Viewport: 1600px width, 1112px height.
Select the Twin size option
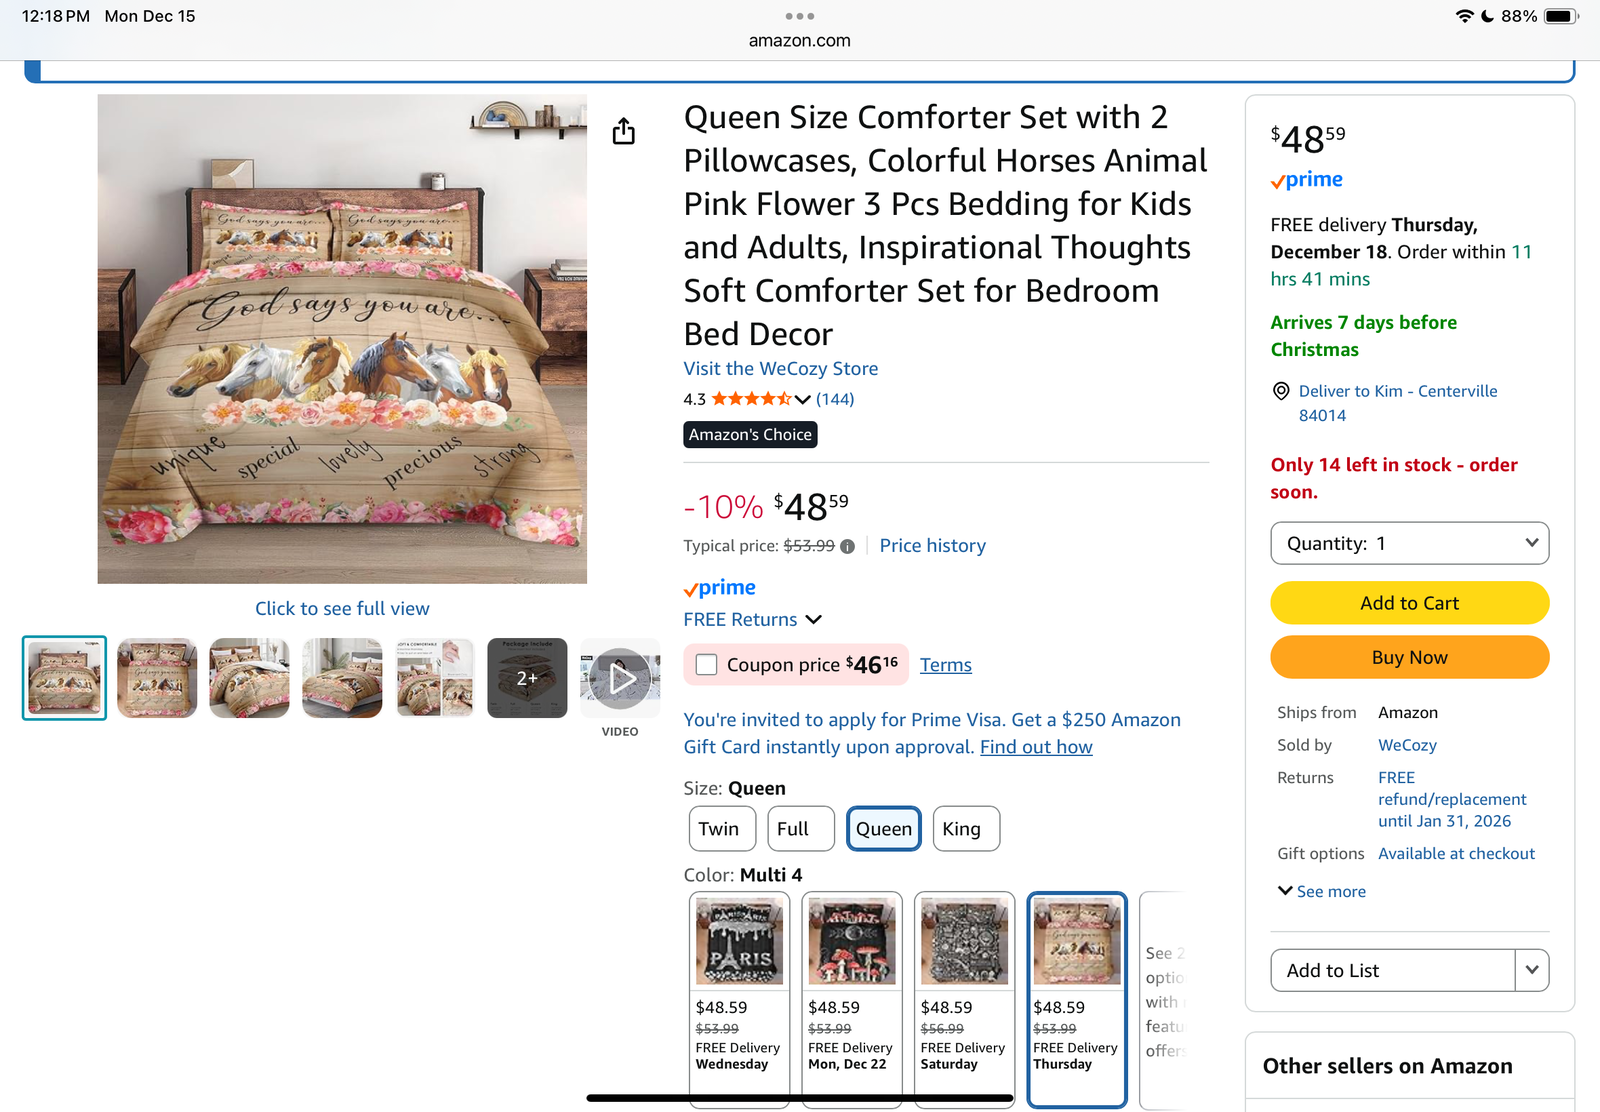tap(721, 828)
